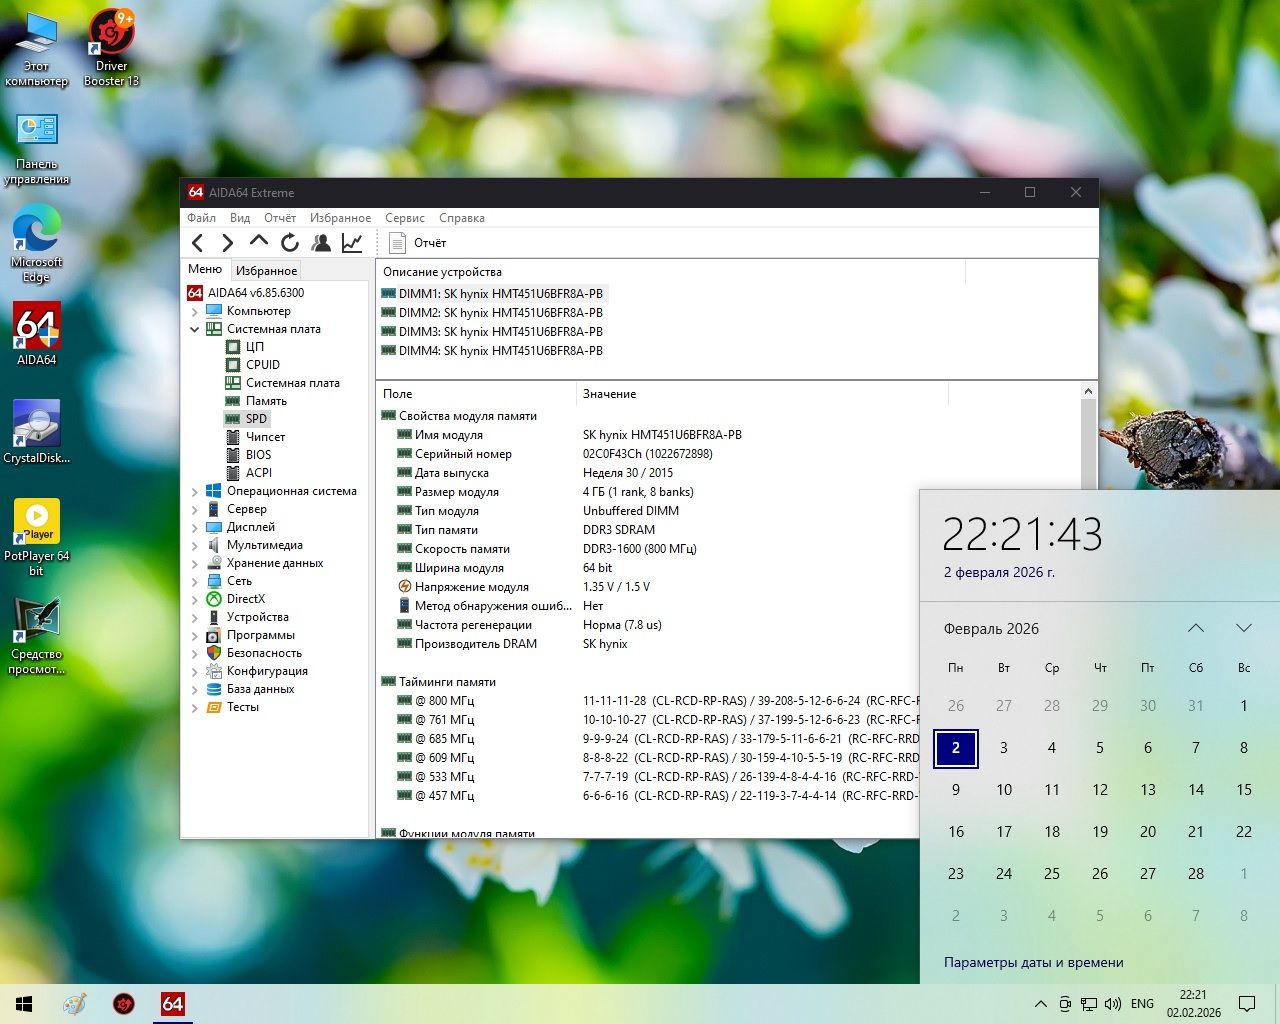Click the Windows Start button
This screenshot has width=1280, height=1024.
24,1004
